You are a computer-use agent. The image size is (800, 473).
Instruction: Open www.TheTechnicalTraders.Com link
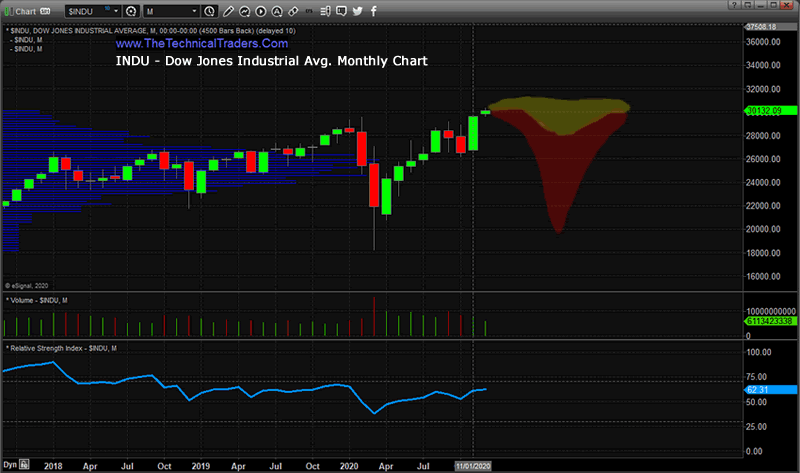click(x=202, y=44)
